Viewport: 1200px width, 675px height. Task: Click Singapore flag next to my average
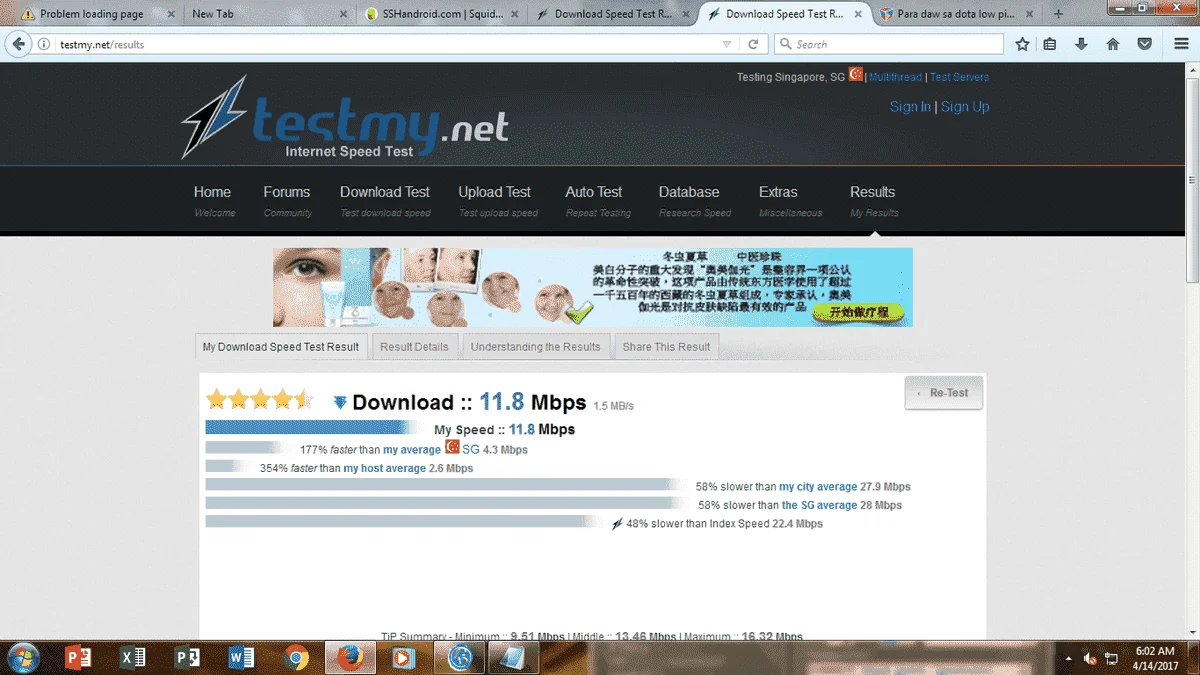pos(452,447)
